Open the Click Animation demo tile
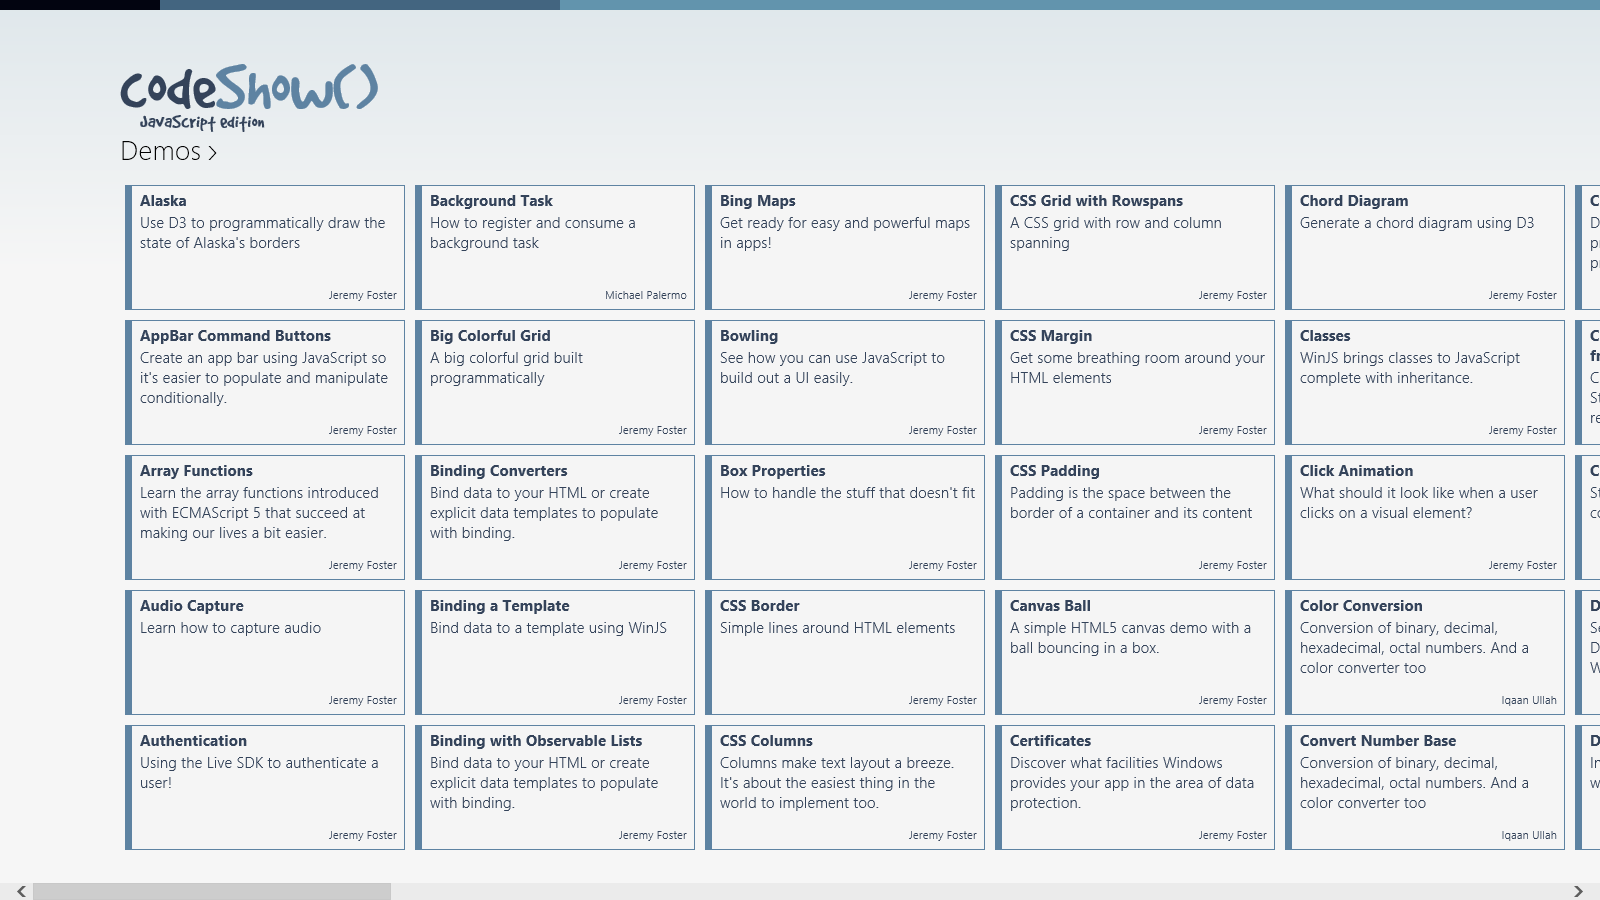 pyautogui.click(x=1425, y=517)
